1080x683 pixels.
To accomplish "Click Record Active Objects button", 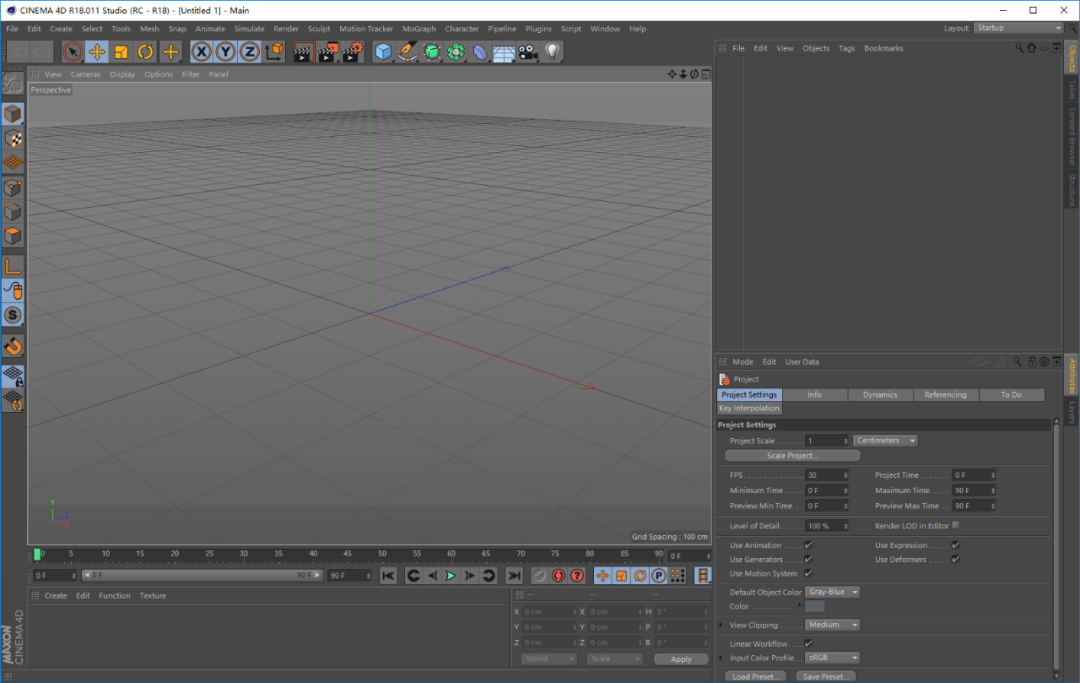I will click(x=539, y=576).
